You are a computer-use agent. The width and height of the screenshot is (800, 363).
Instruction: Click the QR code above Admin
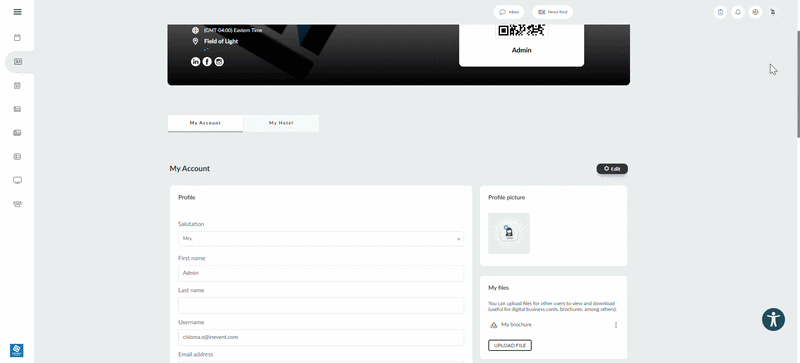point(521,30)
